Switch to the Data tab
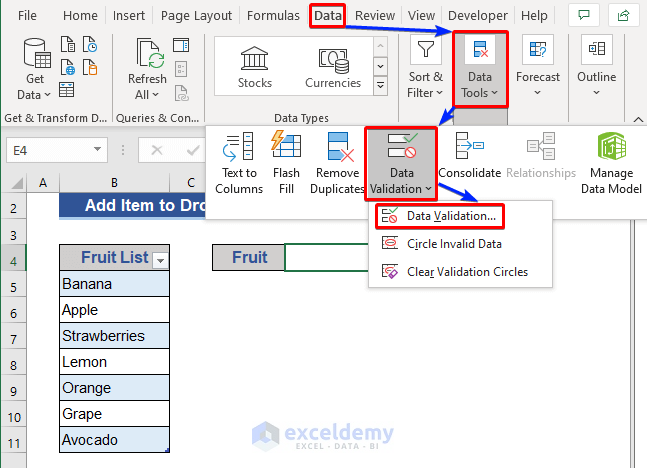The width and height of the screenshot is (647, 468). (x=328, y=16)
